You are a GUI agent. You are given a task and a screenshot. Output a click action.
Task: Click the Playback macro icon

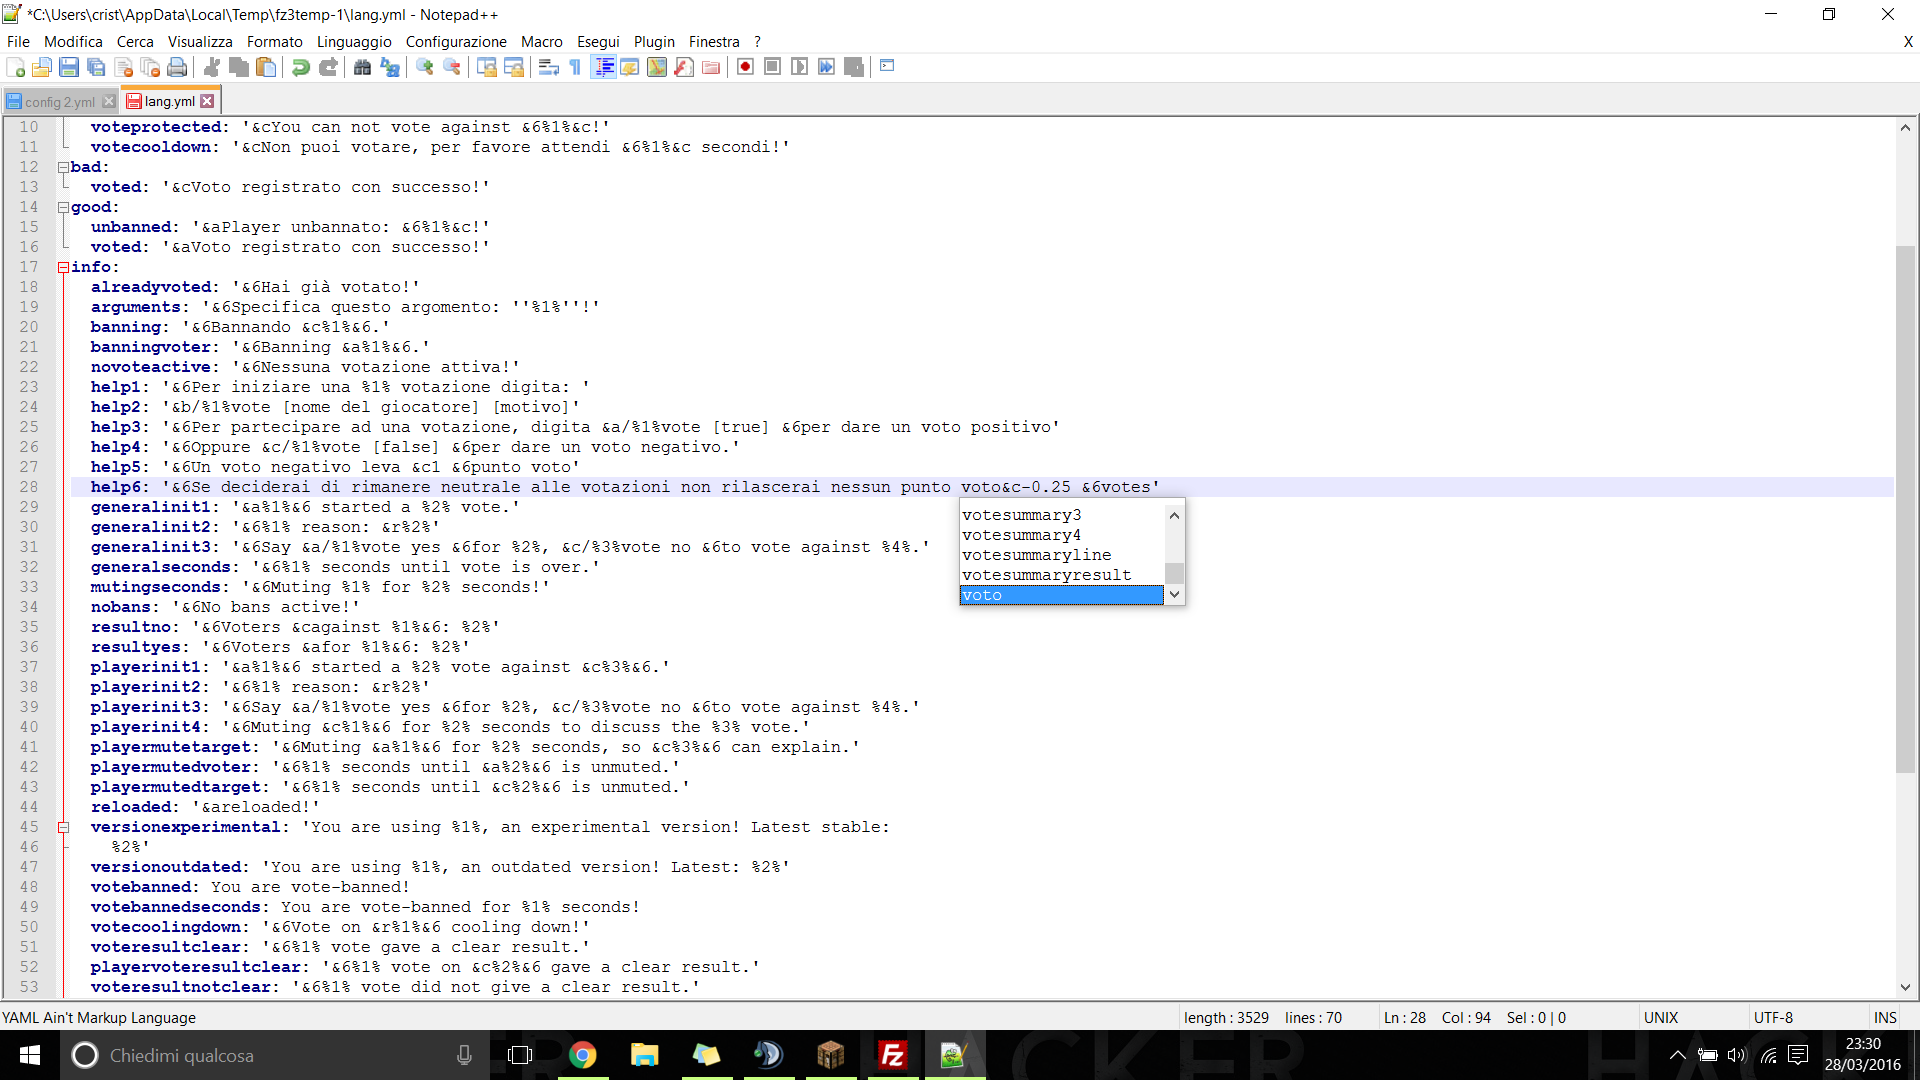[799, 67]
